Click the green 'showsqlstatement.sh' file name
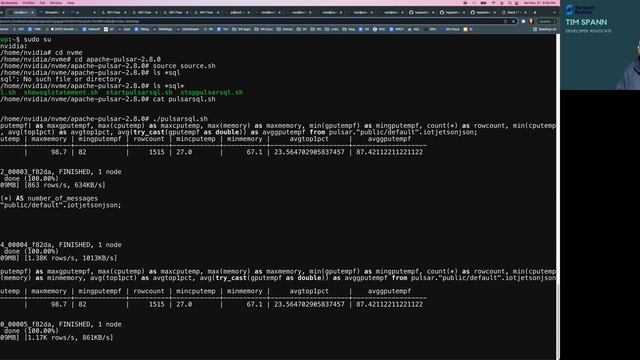 61,93
